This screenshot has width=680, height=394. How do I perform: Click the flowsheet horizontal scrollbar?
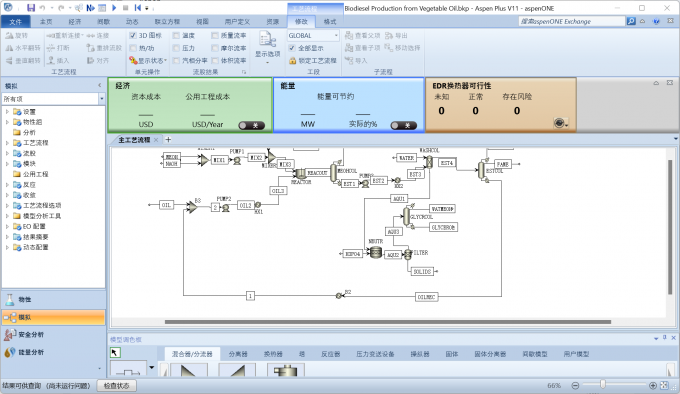coord(388,322)
